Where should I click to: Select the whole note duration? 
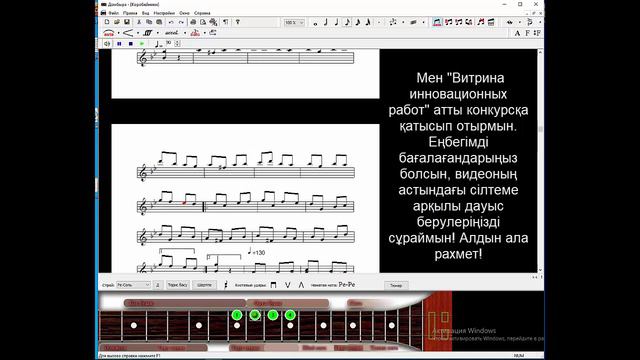(x=315, y=23)
